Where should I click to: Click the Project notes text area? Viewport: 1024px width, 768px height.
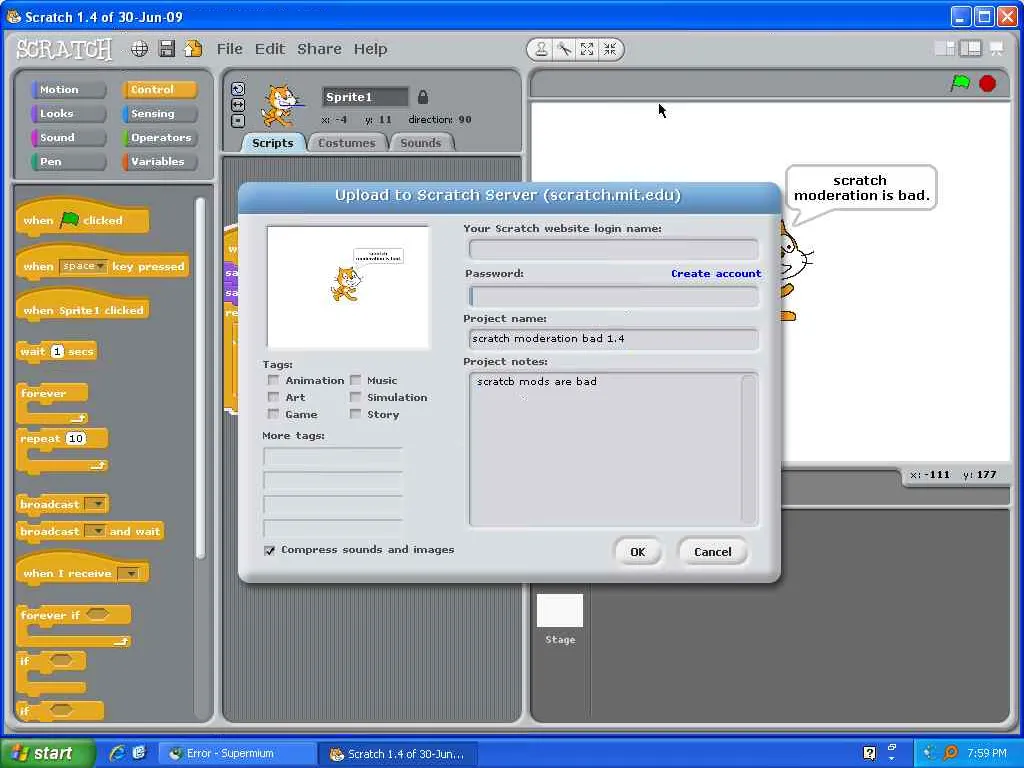pos(605,449)
